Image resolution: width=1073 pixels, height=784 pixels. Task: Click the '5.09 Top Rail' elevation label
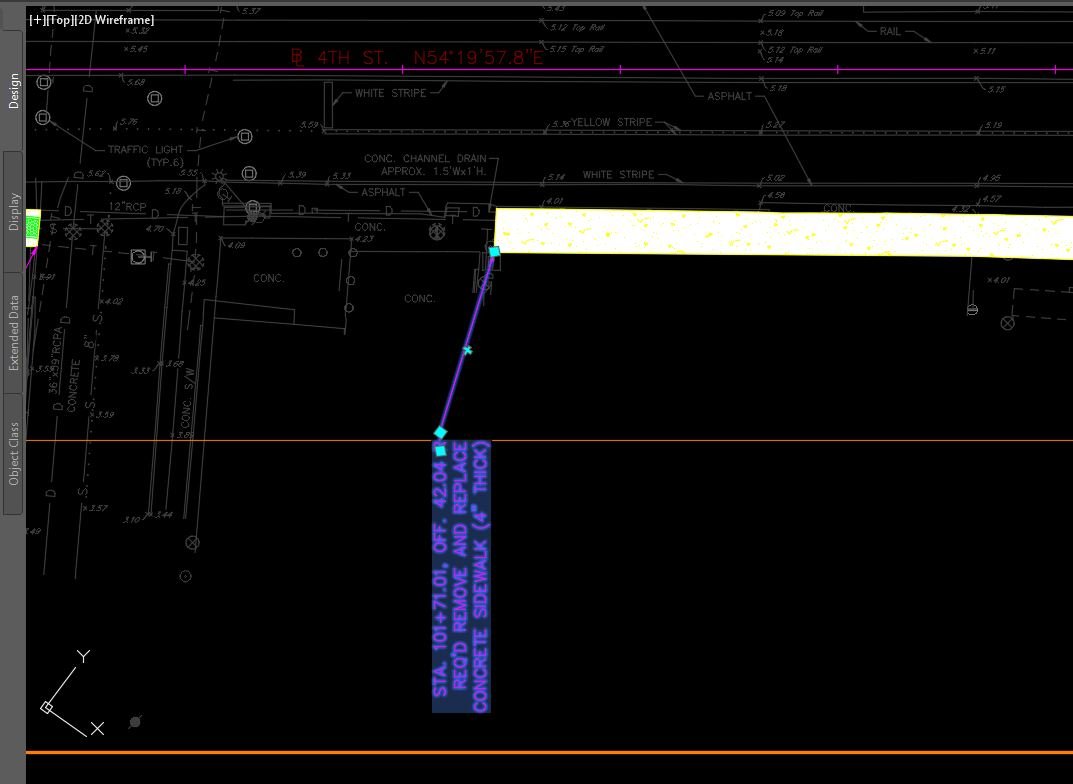[795, 13]
